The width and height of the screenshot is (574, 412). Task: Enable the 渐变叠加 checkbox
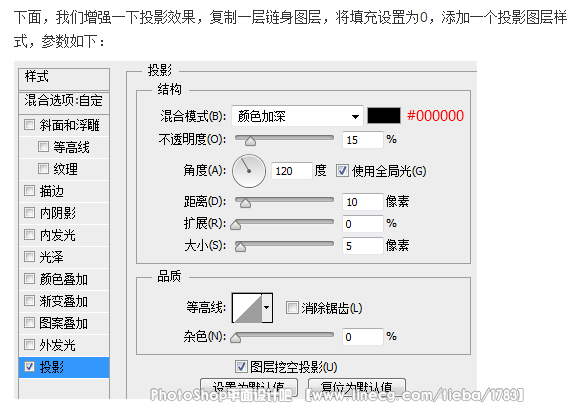tap(29, 301)
